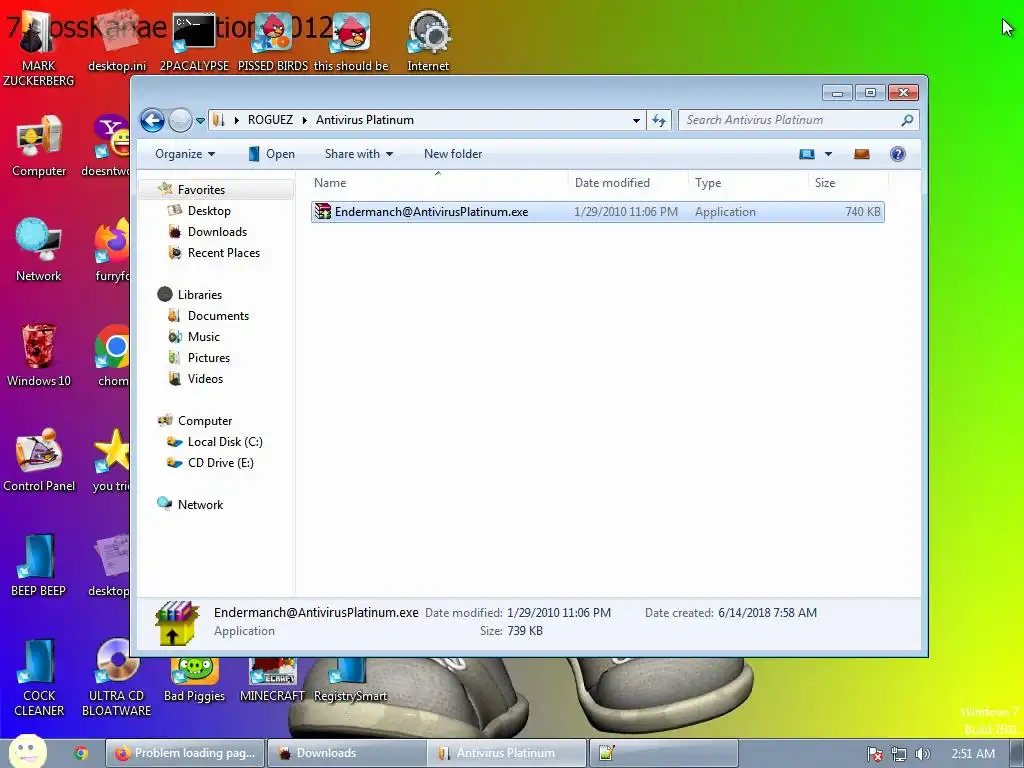Select desktop.ini icon at top of desktop
1024x768 pixels.
pyautogui.click(x=117, y=42)
